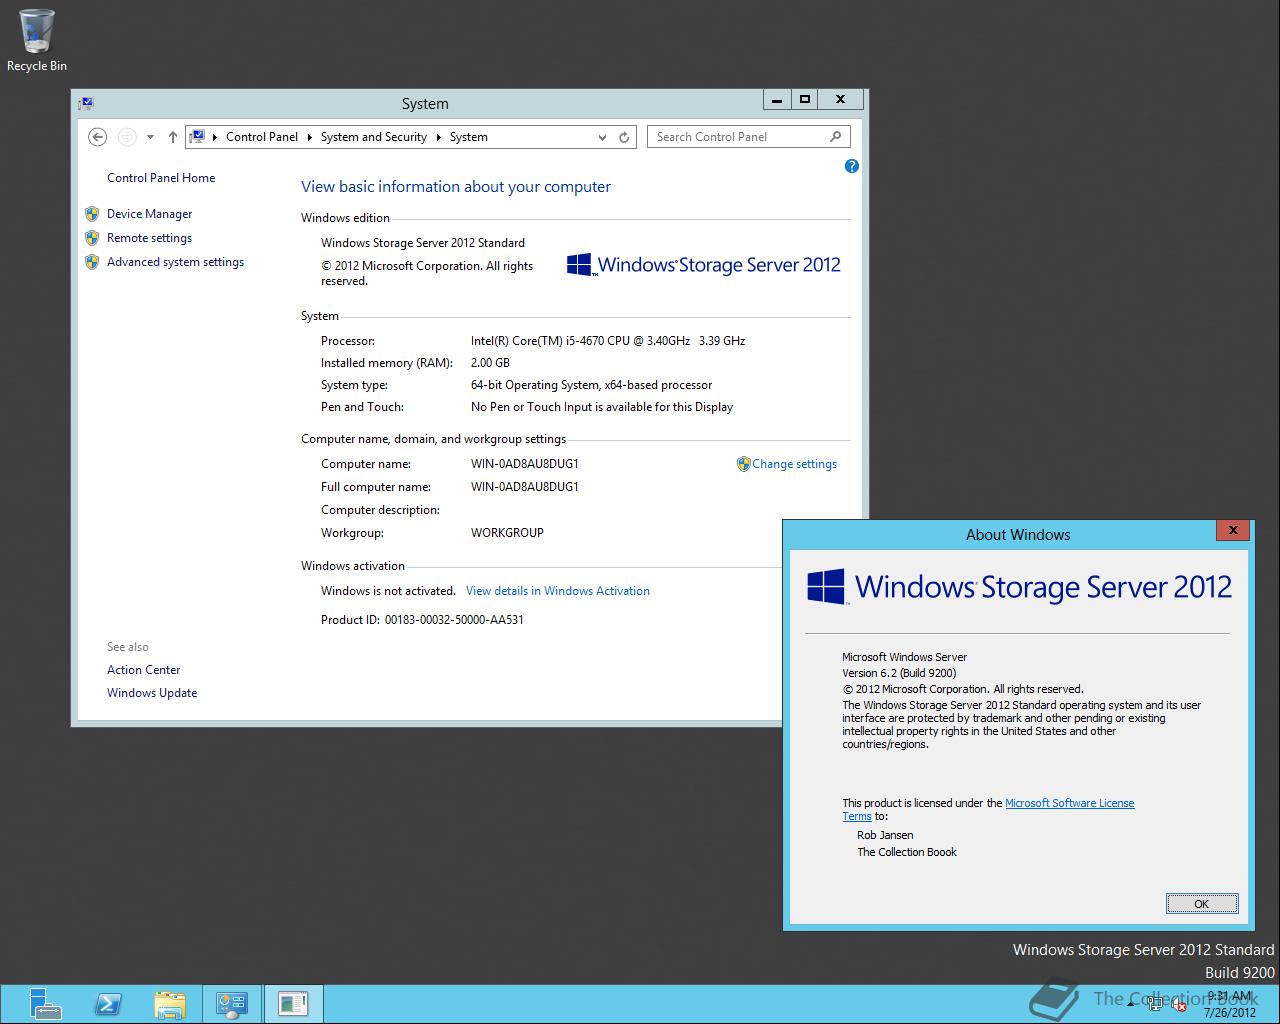This screenshot has height=1024, width=1280.
Task: Click 'View basic information about your computer' heading
Action: point(456,187)
